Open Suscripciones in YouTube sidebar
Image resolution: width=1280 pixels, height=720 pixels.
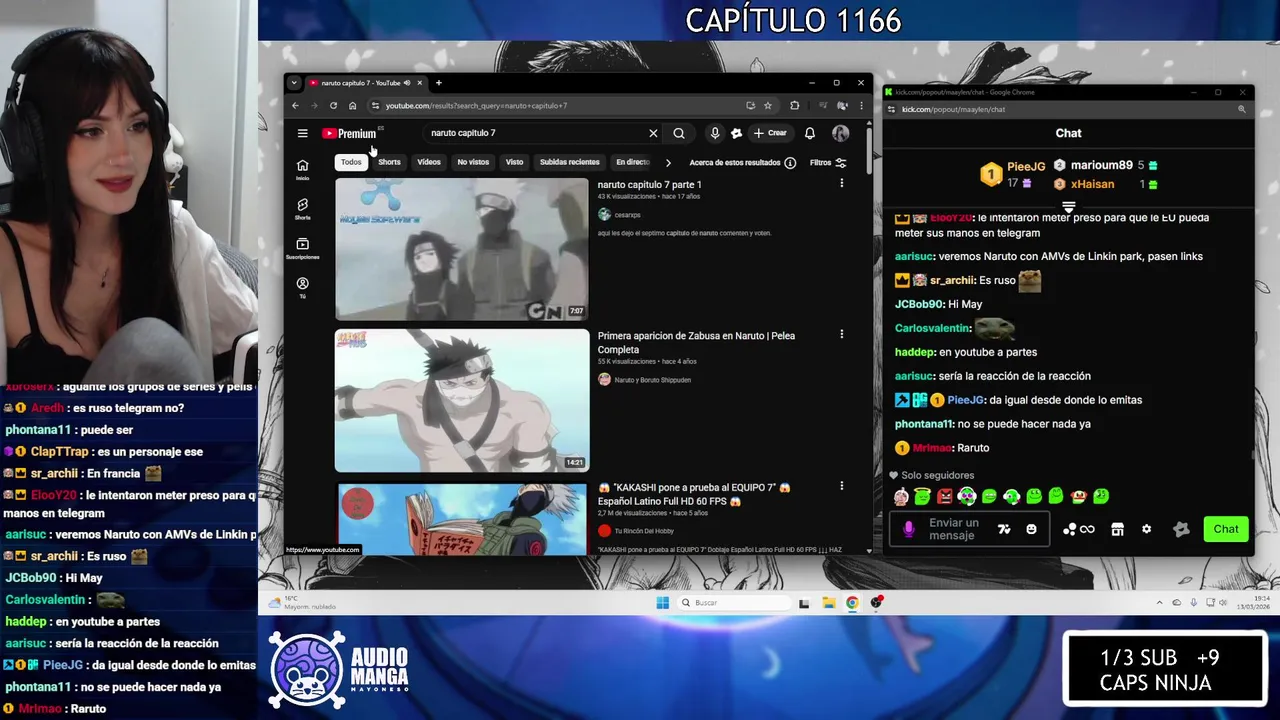[x=302, y=248]
